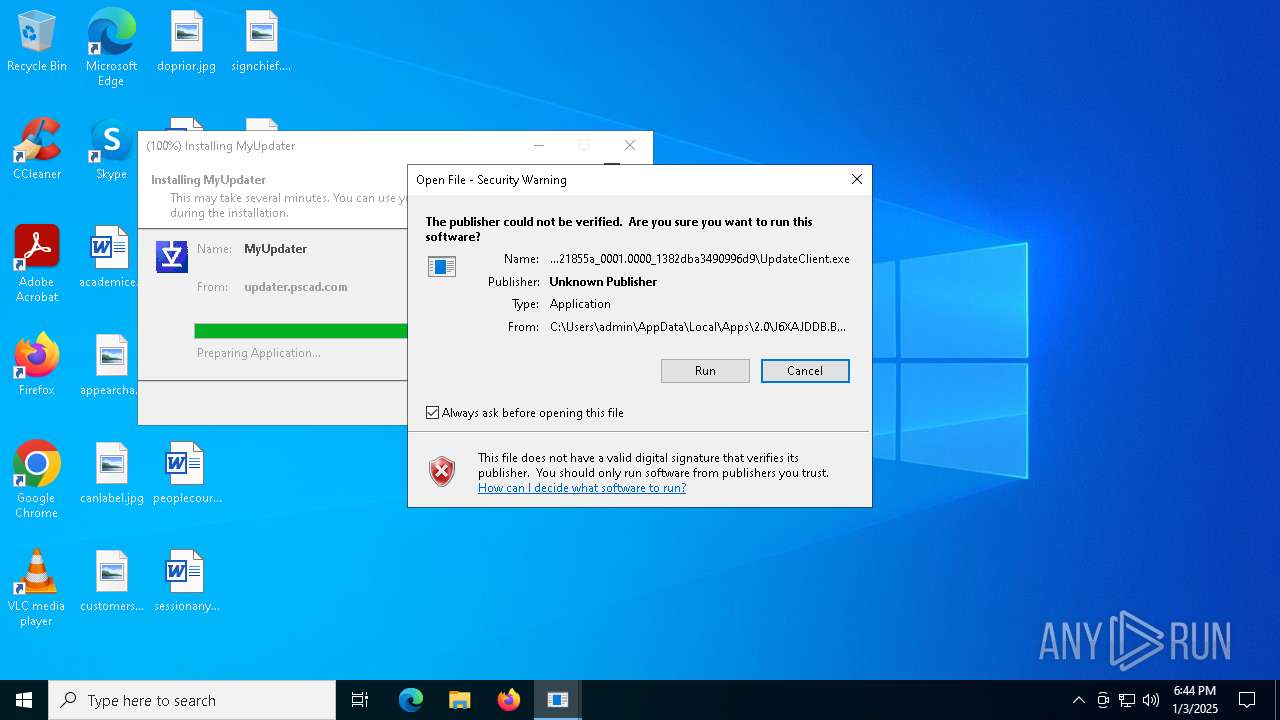The height and width of the screenshot is (720, 1280).
Task: Open the Recycle Bin desktop icon
Action: 37,41
